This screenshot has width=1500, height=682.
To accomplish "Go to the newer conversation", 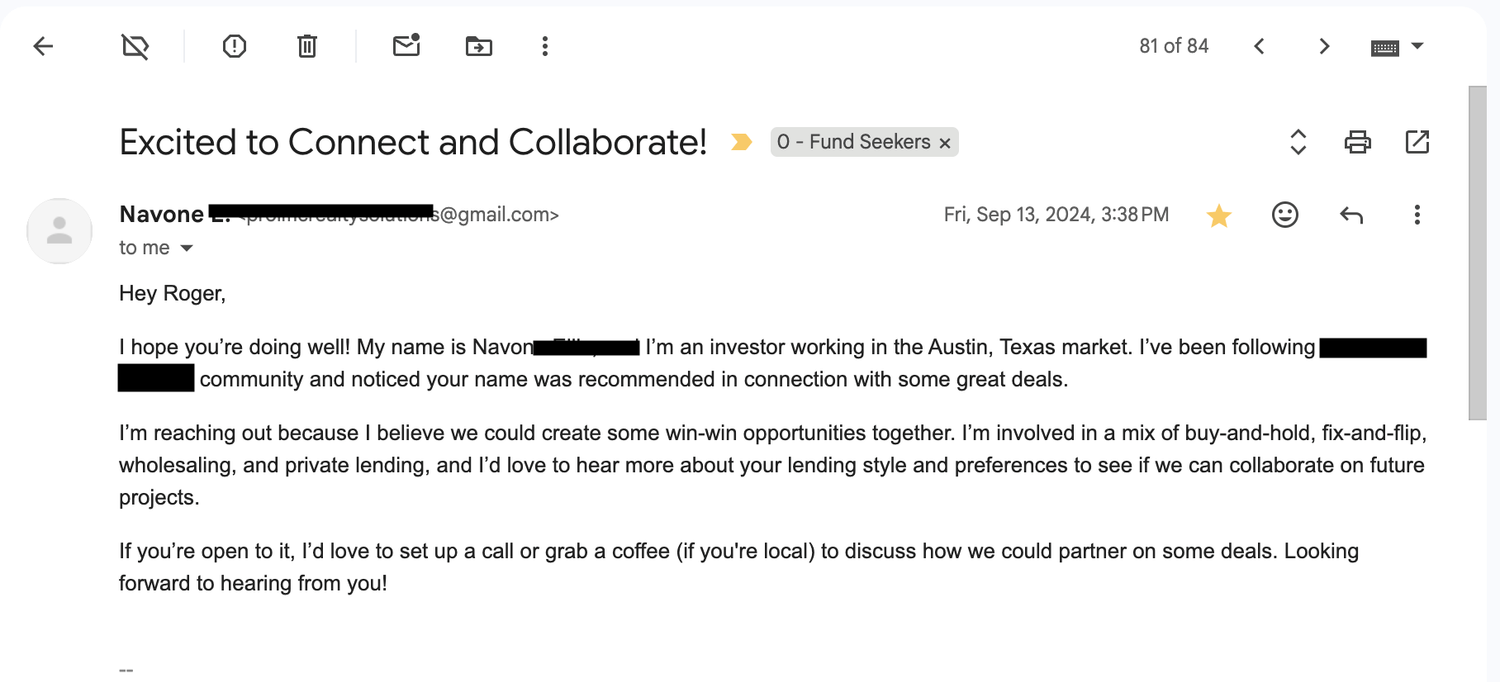I will pos(1259,46).
